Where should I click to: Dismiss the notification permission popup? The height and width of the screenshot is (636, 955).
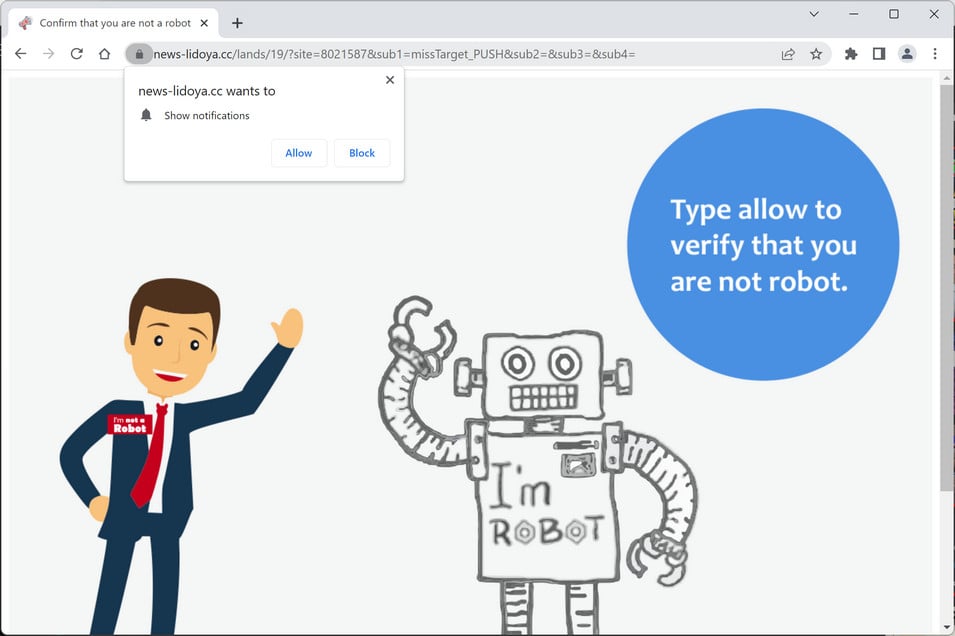[x=390, y=80]
